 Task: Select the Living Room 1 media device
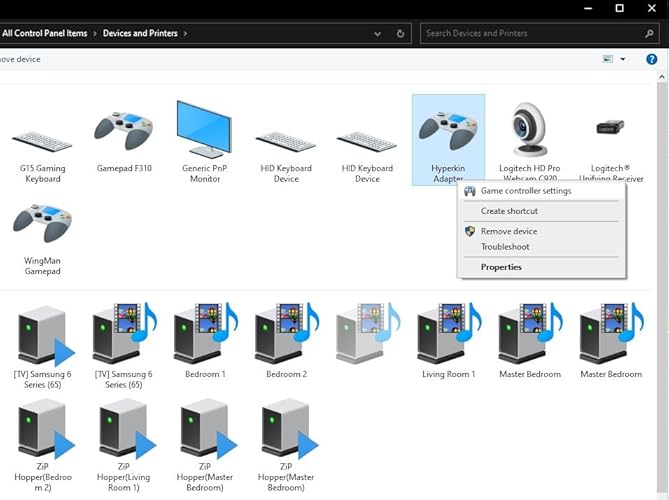(x=448, y=341)
